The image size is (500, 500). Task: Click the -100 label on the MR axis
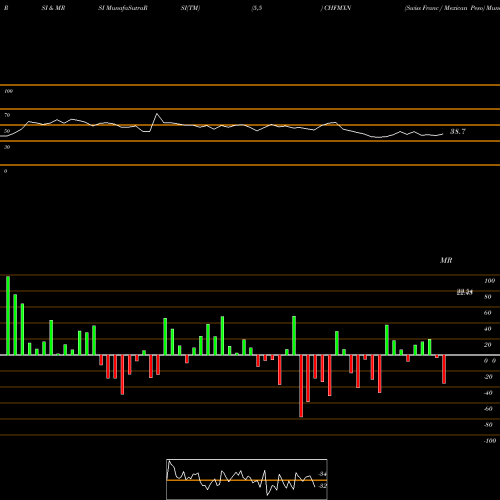[490, 441]
